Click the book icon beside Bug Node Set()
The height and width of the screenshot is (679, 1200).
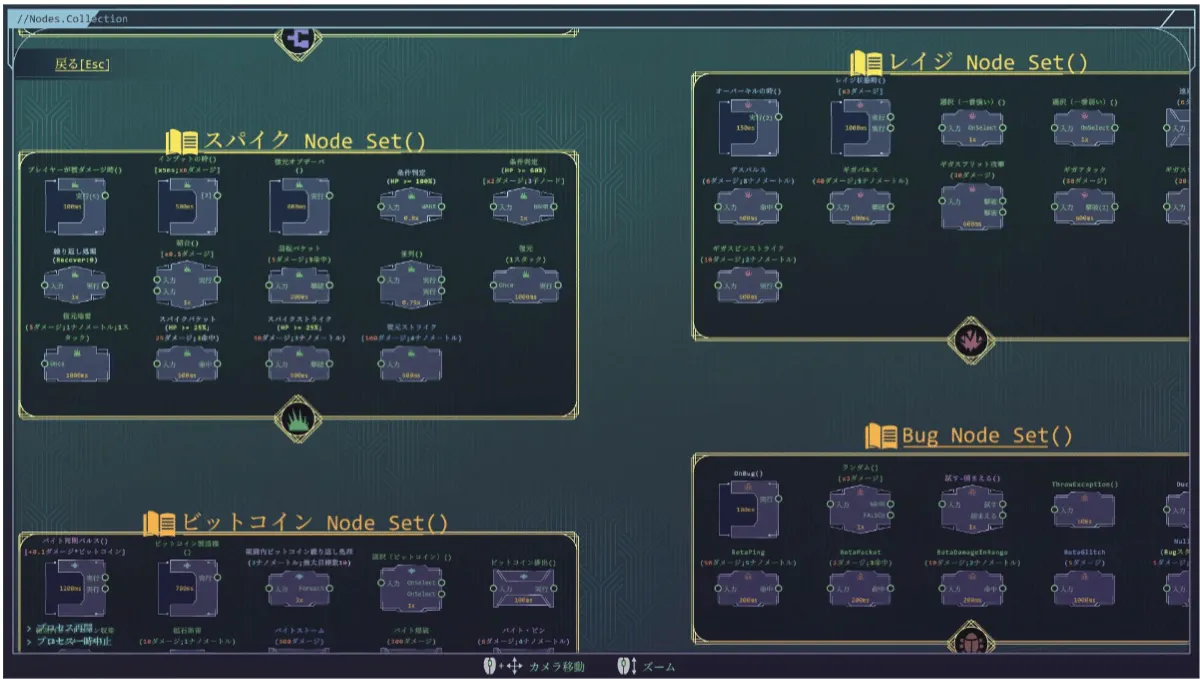pyautogui.click(x=881, y=436)
